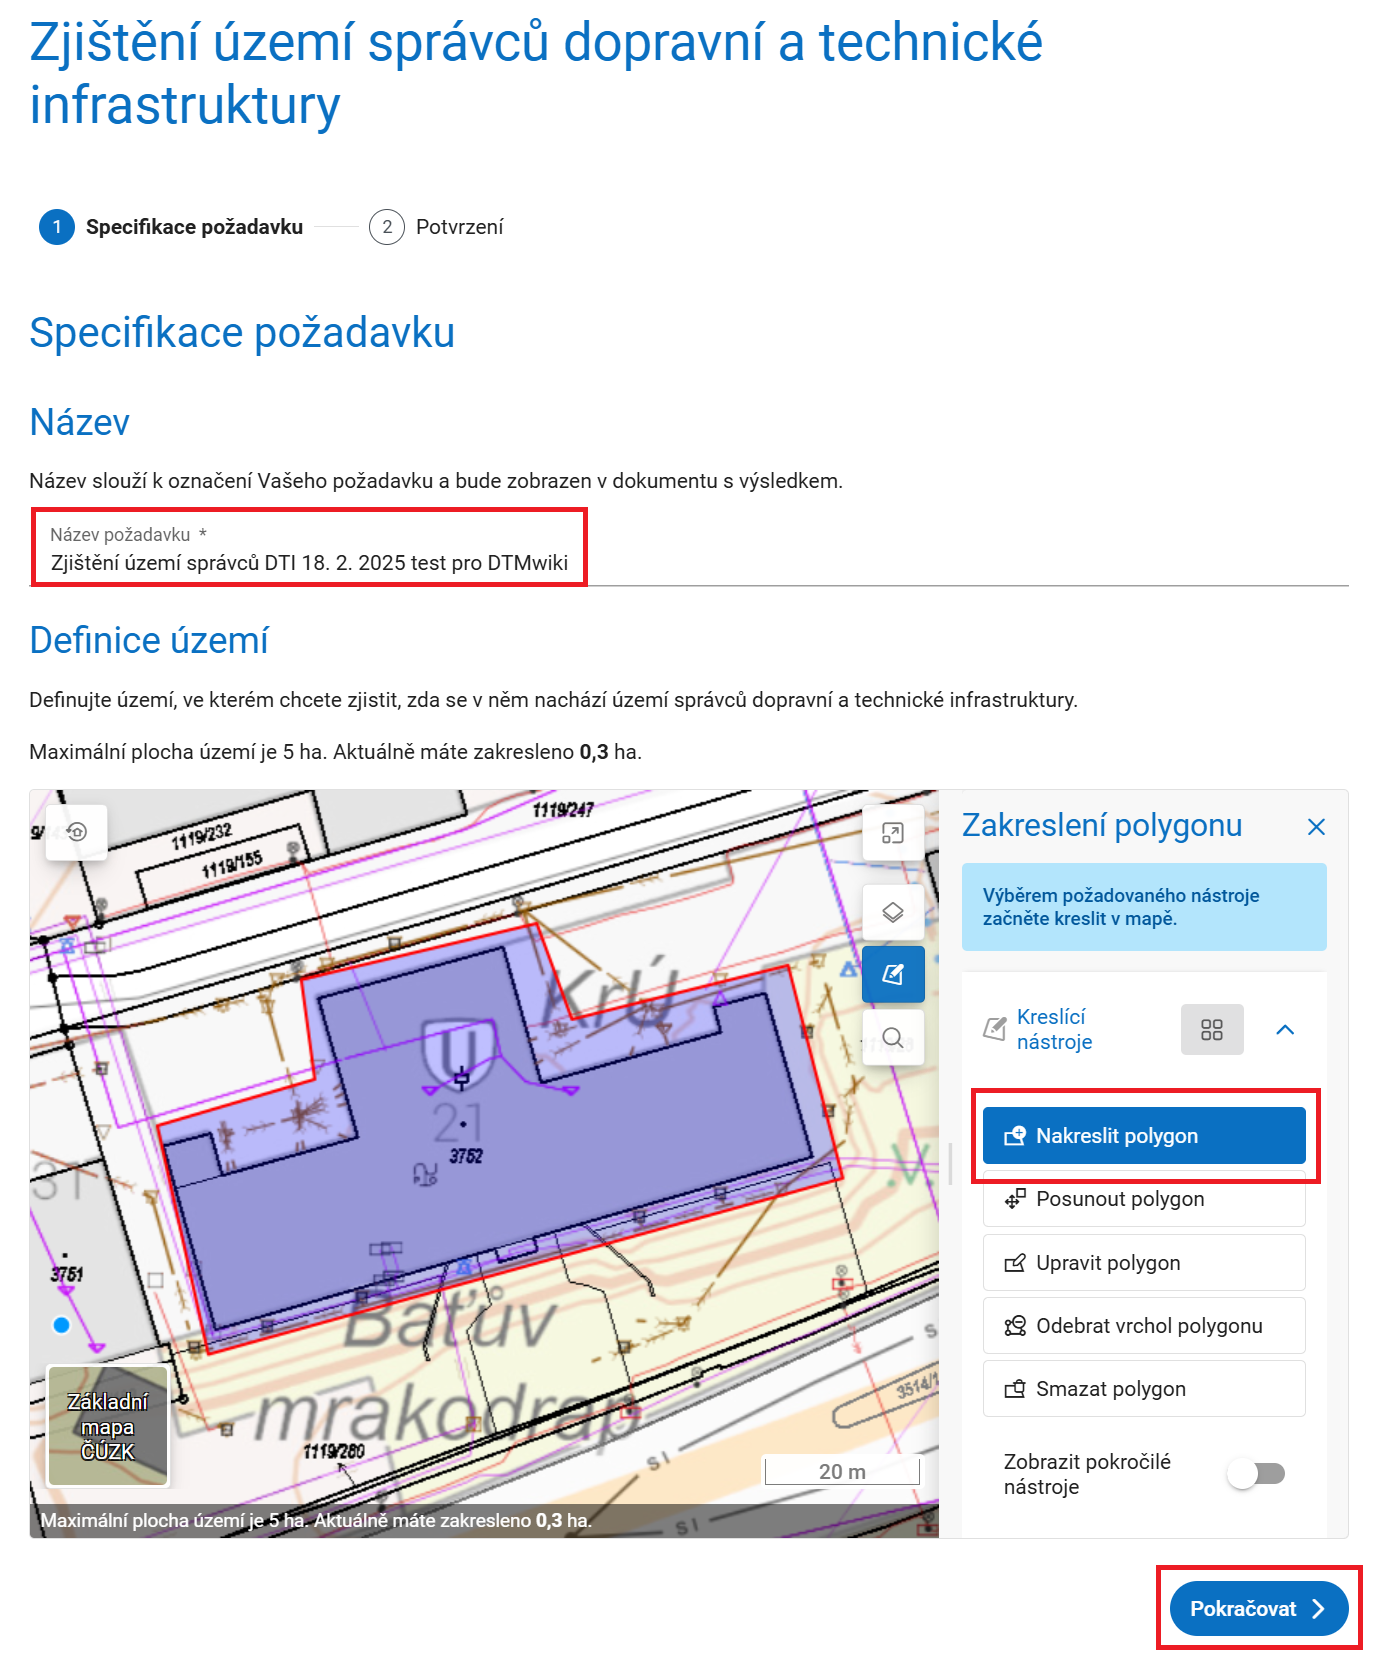Toggle the drawing tools map icon

(x=892, y=974)
